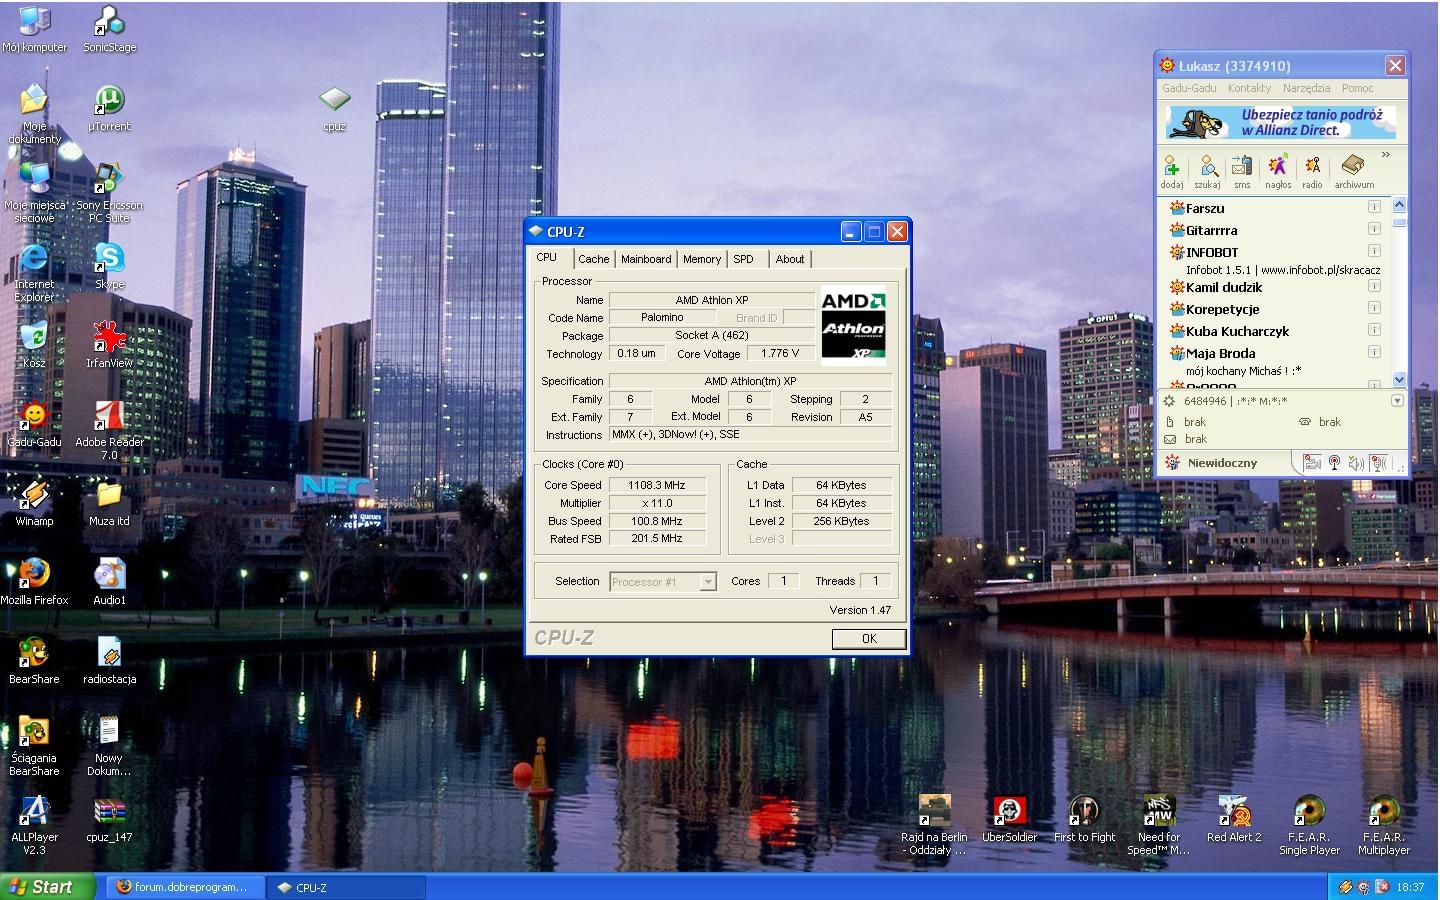Open the IrfanView desktop icon
1440x900 pixels.
pyautogui.click(x=109, y=345)
